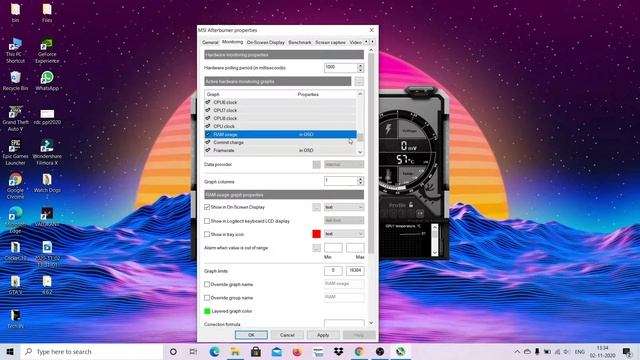Pick red tray icon color swatch
Image resolution: width=640 pixels, height=360 pixels.
point(316,234)
